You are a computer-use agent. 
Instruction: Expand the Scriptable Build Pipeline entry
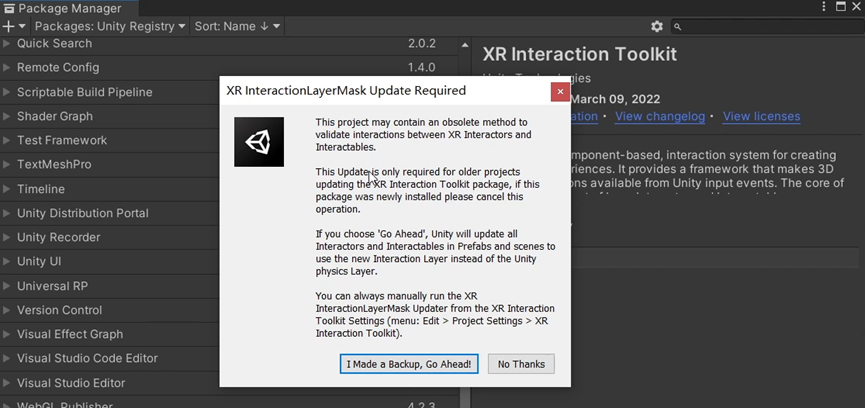[7, 92]
